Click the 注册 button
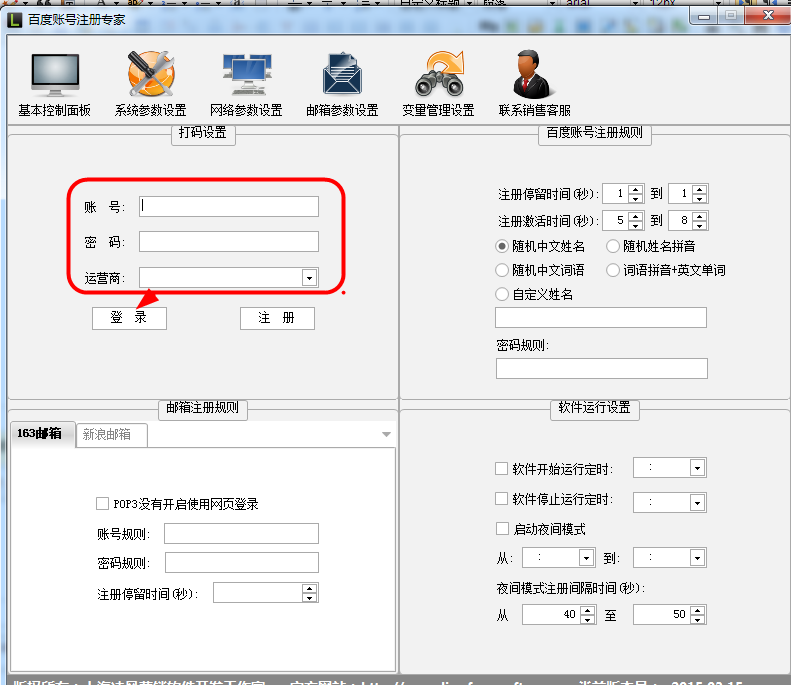 pos(277,318)
